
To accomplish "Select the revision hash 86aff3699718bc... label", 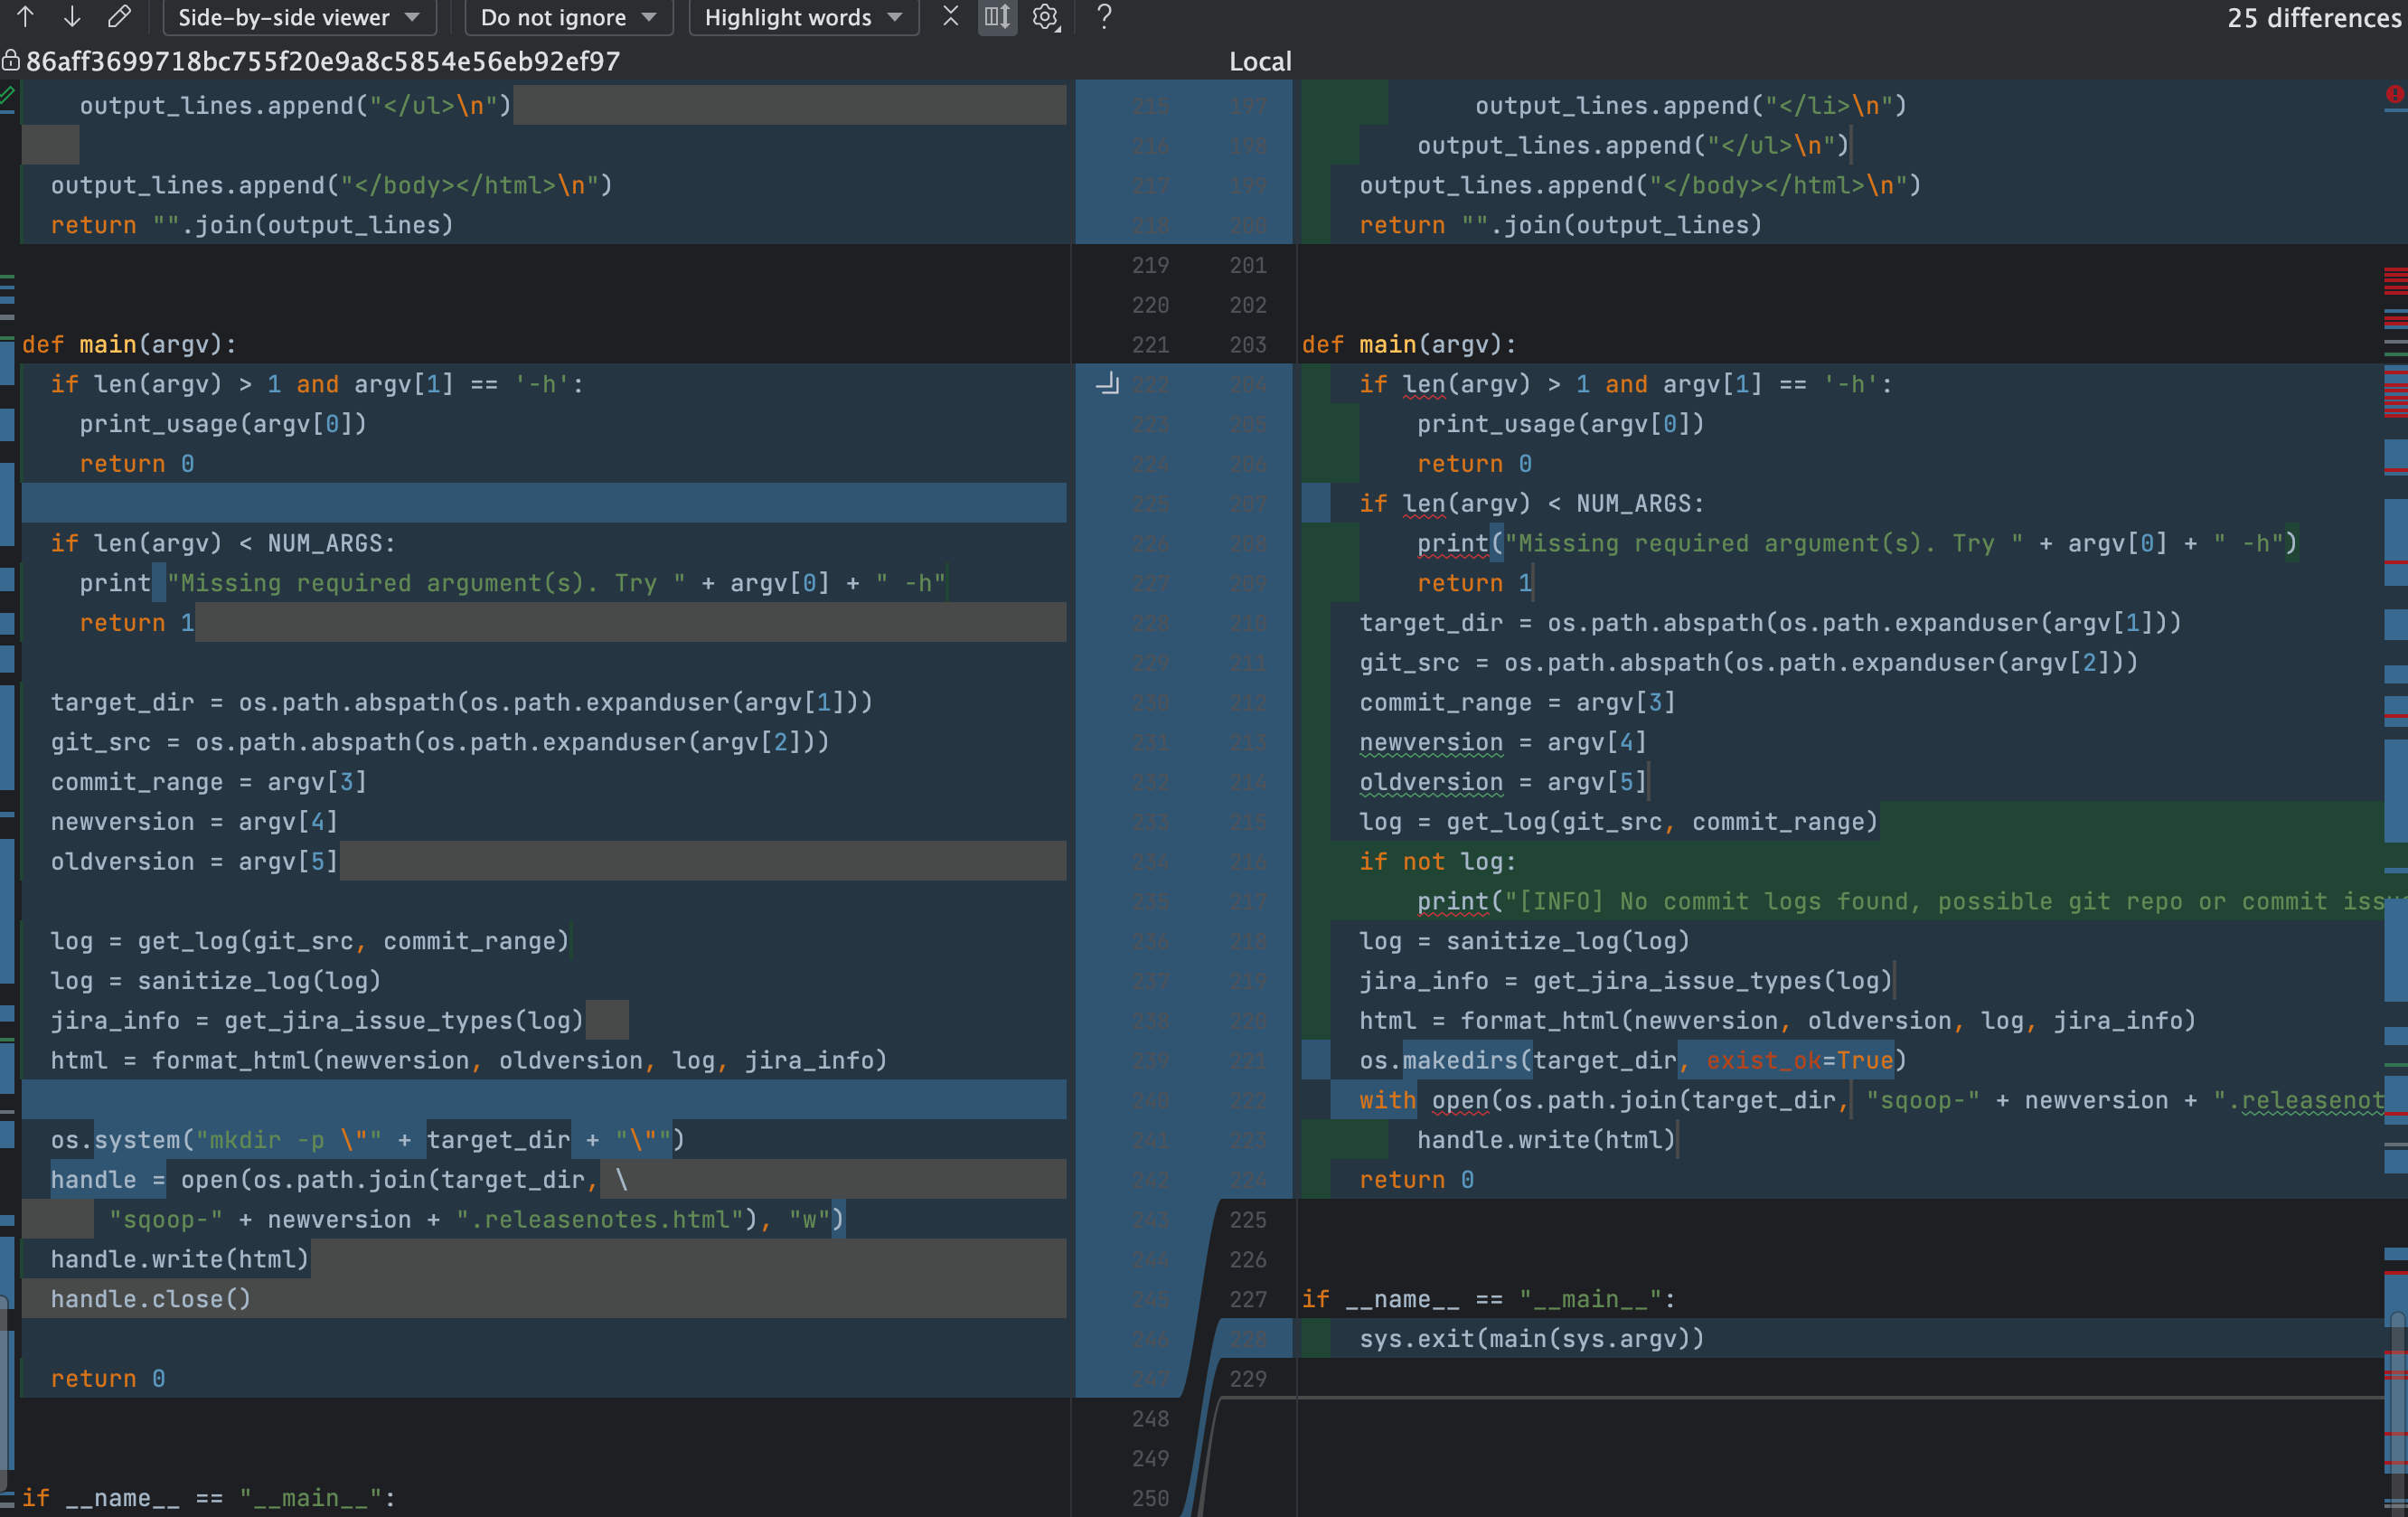I will (x=323, y=61).
